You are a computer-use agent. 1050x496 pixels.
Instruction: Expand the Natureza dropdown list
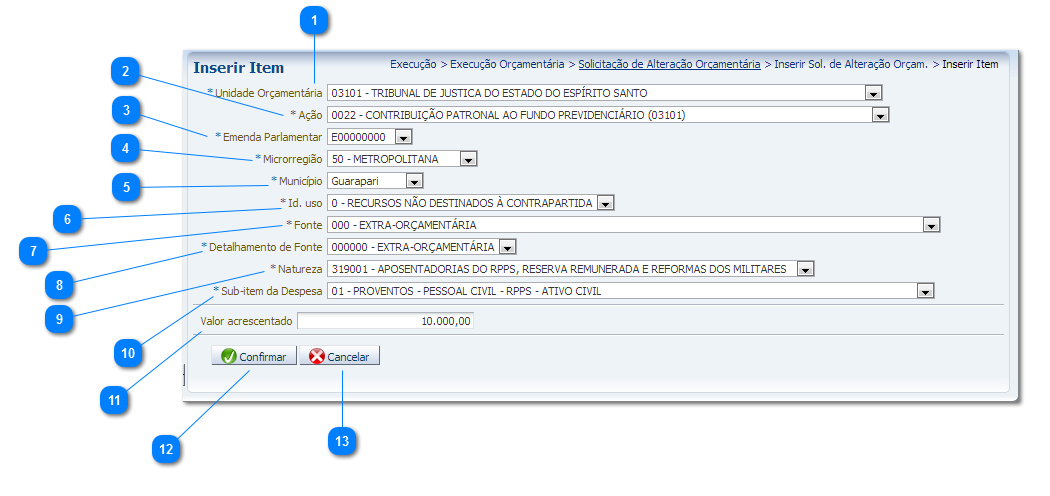point(805,269)
